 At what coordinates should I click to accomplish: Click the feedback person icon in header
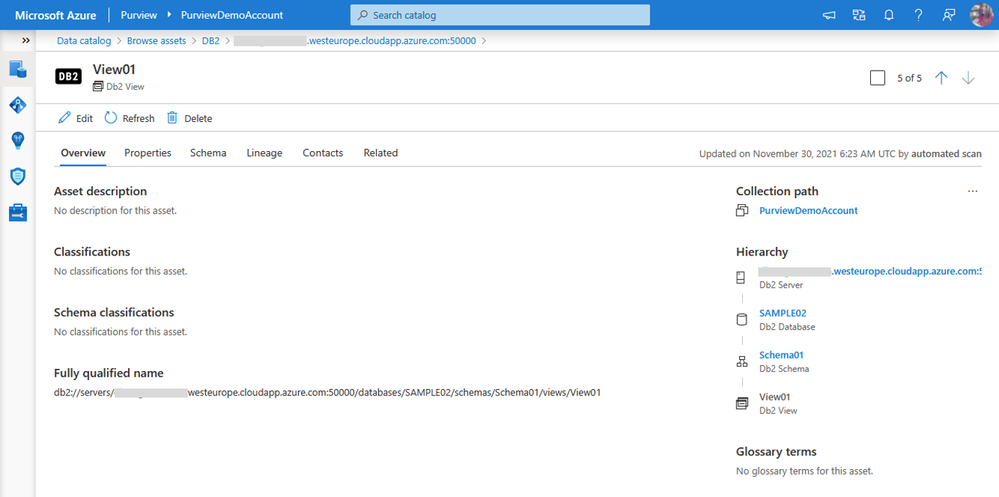[x=949, y=15]
